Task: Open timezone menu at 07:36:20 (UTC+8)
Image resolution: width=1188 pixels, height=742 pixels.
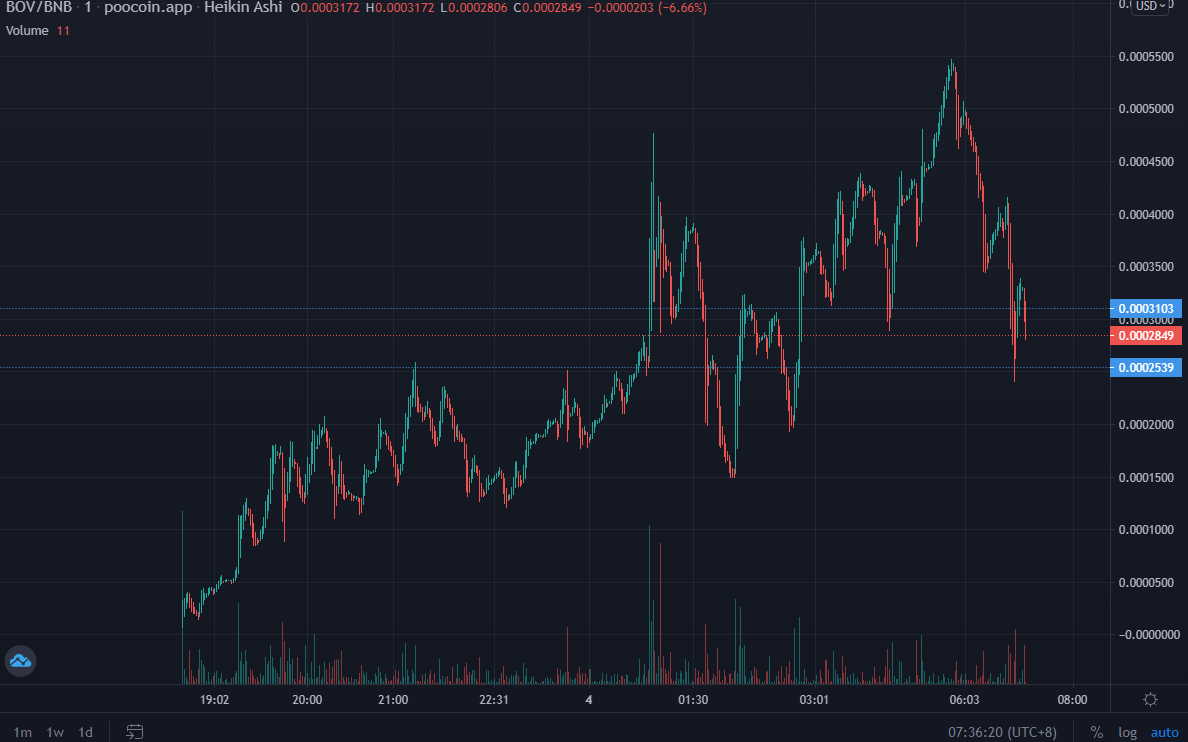Action: (1002, 732)
